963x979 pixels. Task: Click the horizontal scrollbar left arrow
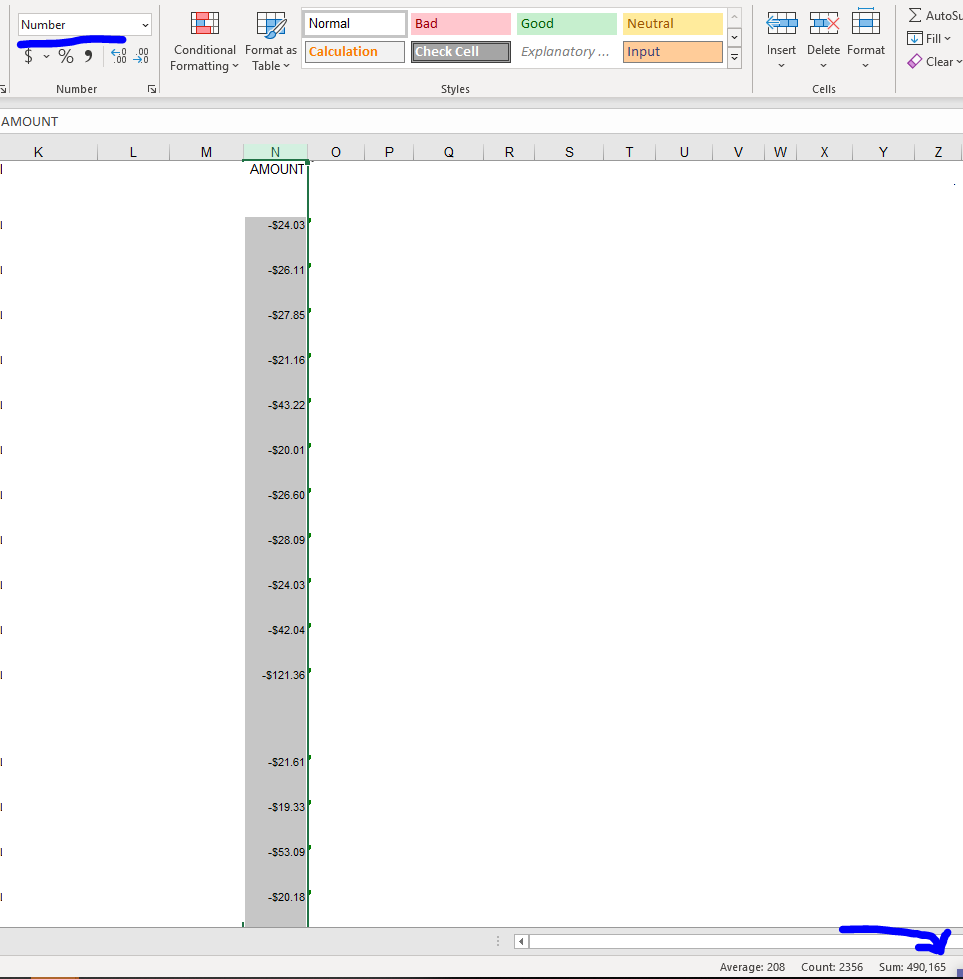pos(520,941)
